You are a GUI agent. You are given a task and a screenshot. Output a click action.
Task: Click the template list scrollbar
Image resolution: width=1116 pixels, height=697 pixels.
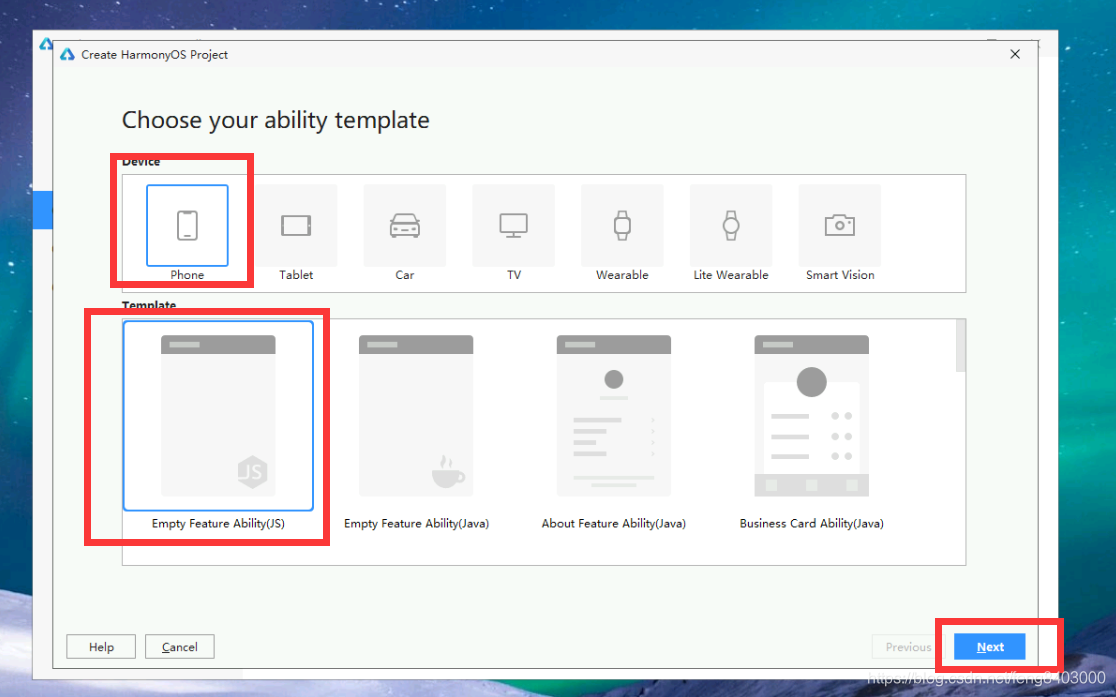(x=961, y=345)
